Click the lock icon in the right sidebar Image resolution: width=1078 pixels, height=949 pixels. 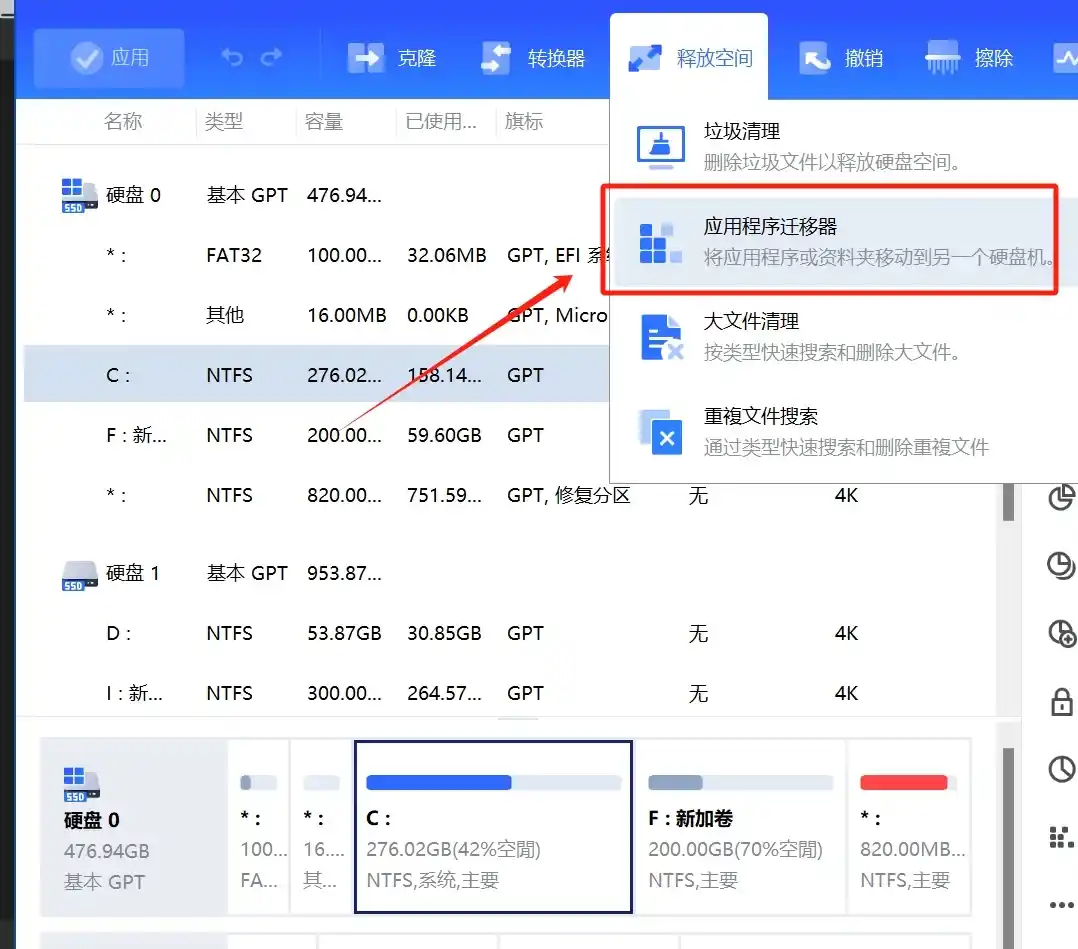click(x=1063, y=702)
